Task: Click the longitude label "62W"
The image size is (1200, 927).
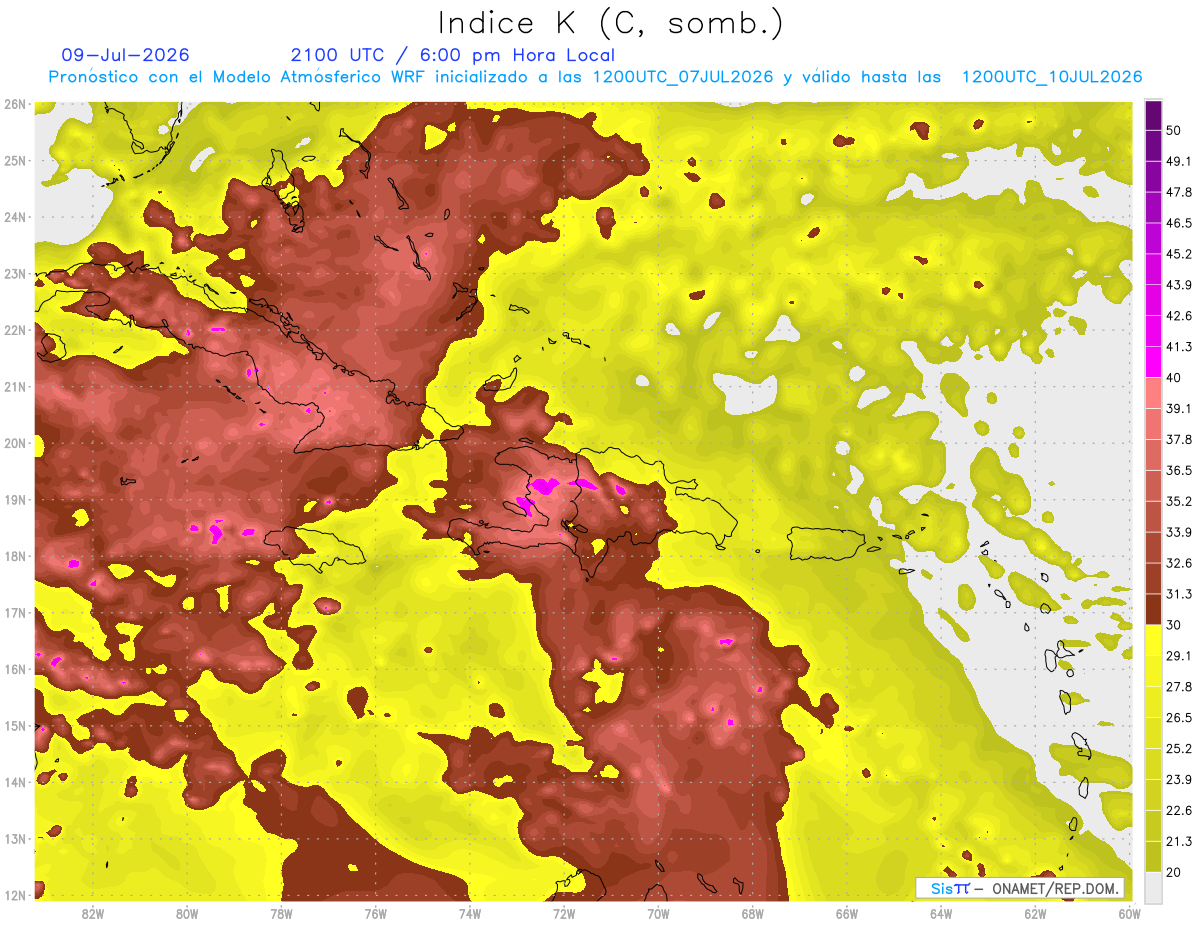Action: (1035, 913)
